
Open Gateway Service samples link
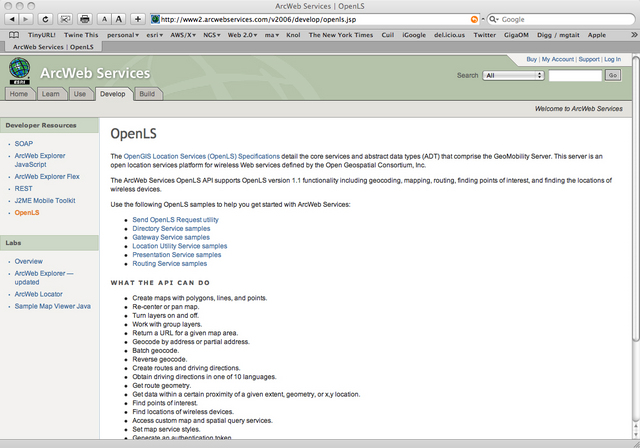point(171,237)
